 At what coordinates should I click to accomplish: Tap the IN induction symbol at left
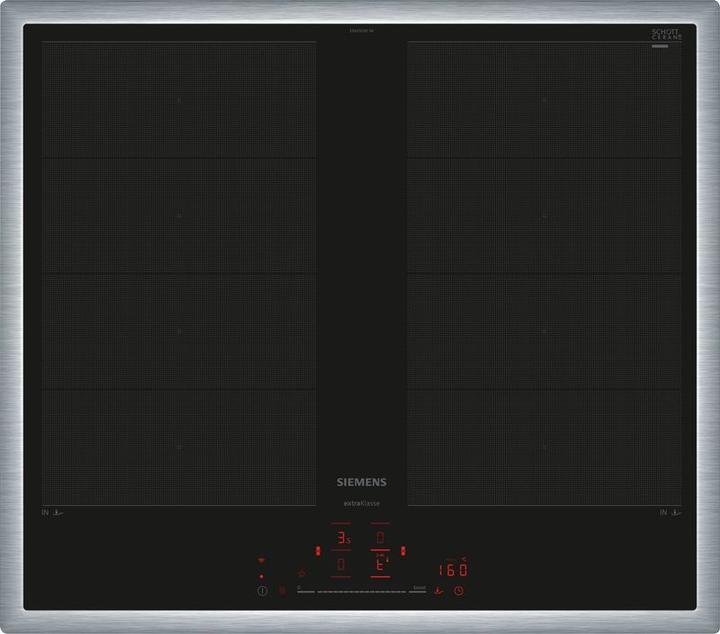click(53, 513)
